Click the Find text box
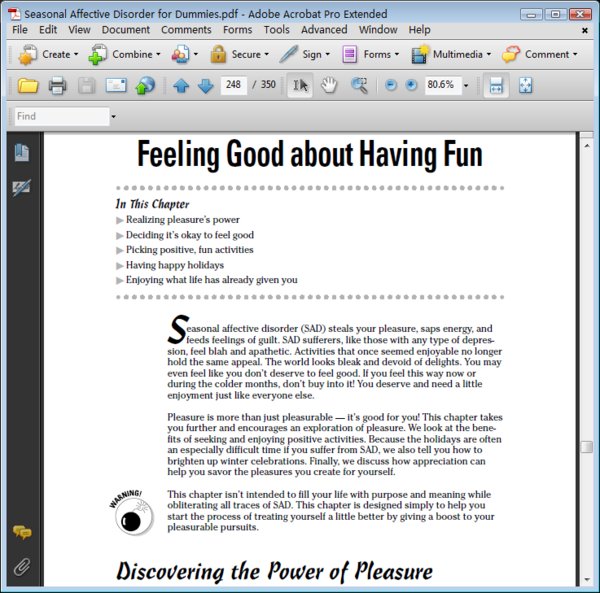The height and width of the screenshot is (593, 600). tap(62, 116)
